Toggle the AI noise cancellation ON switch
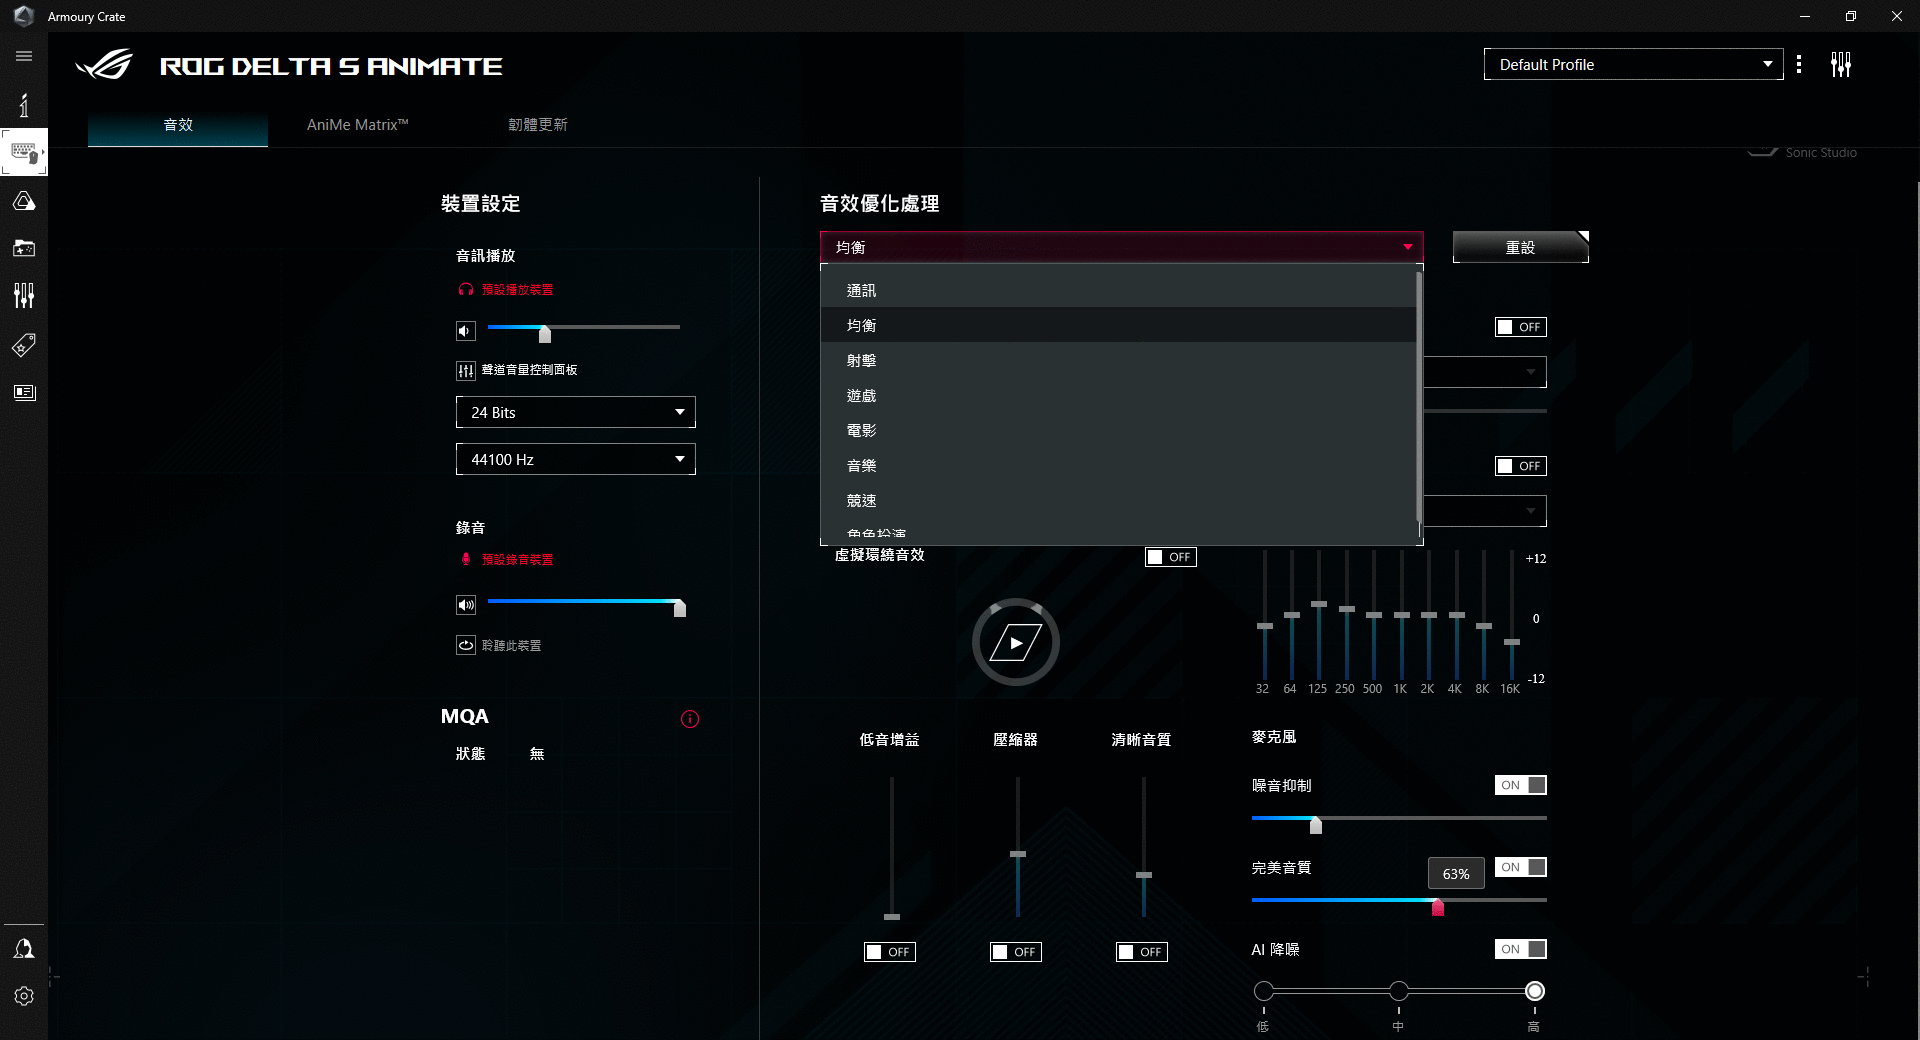Viewport: 1920px width, 1040px height. (1521, 949)
